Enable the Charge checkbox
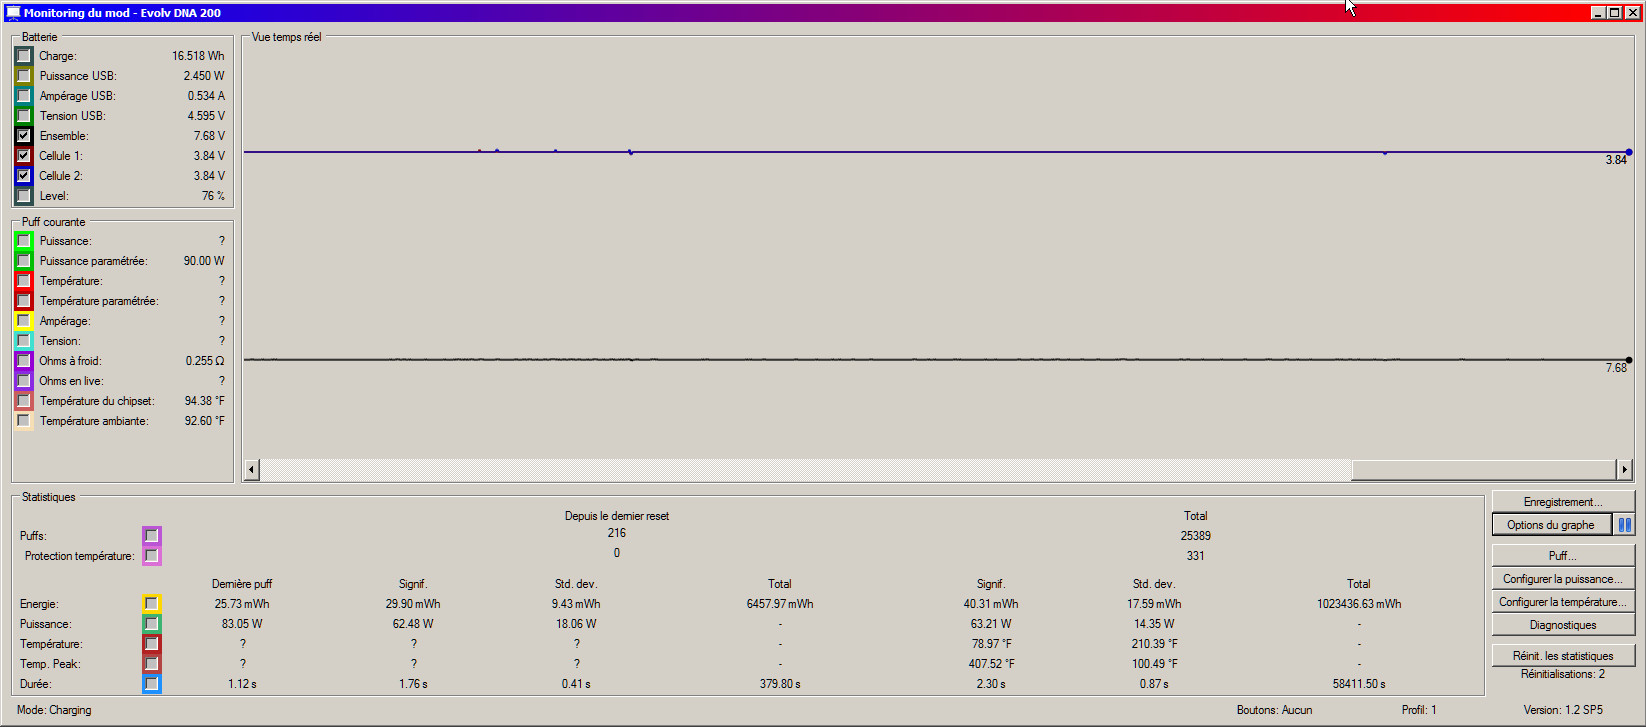Viewport: 1646px width, 727px height. pos(24,56)
